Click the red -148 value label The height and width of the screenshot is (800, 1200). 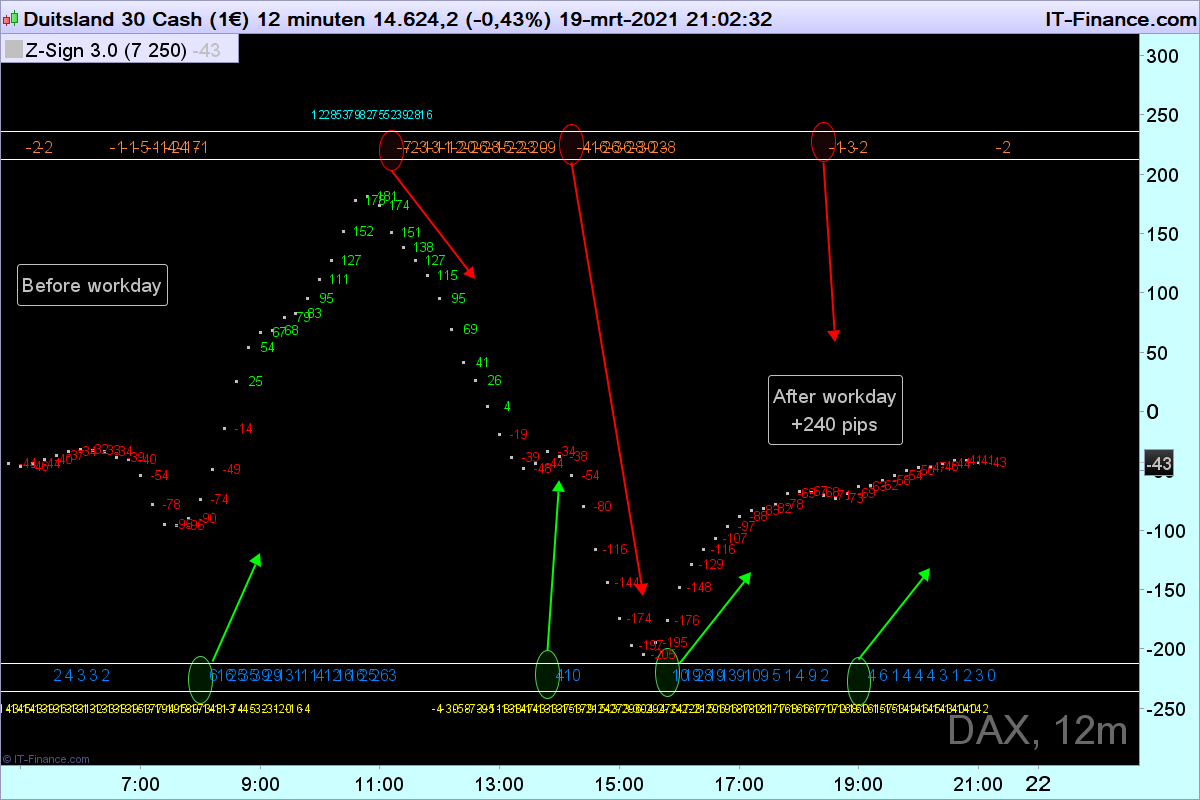[x=699, y=587]
